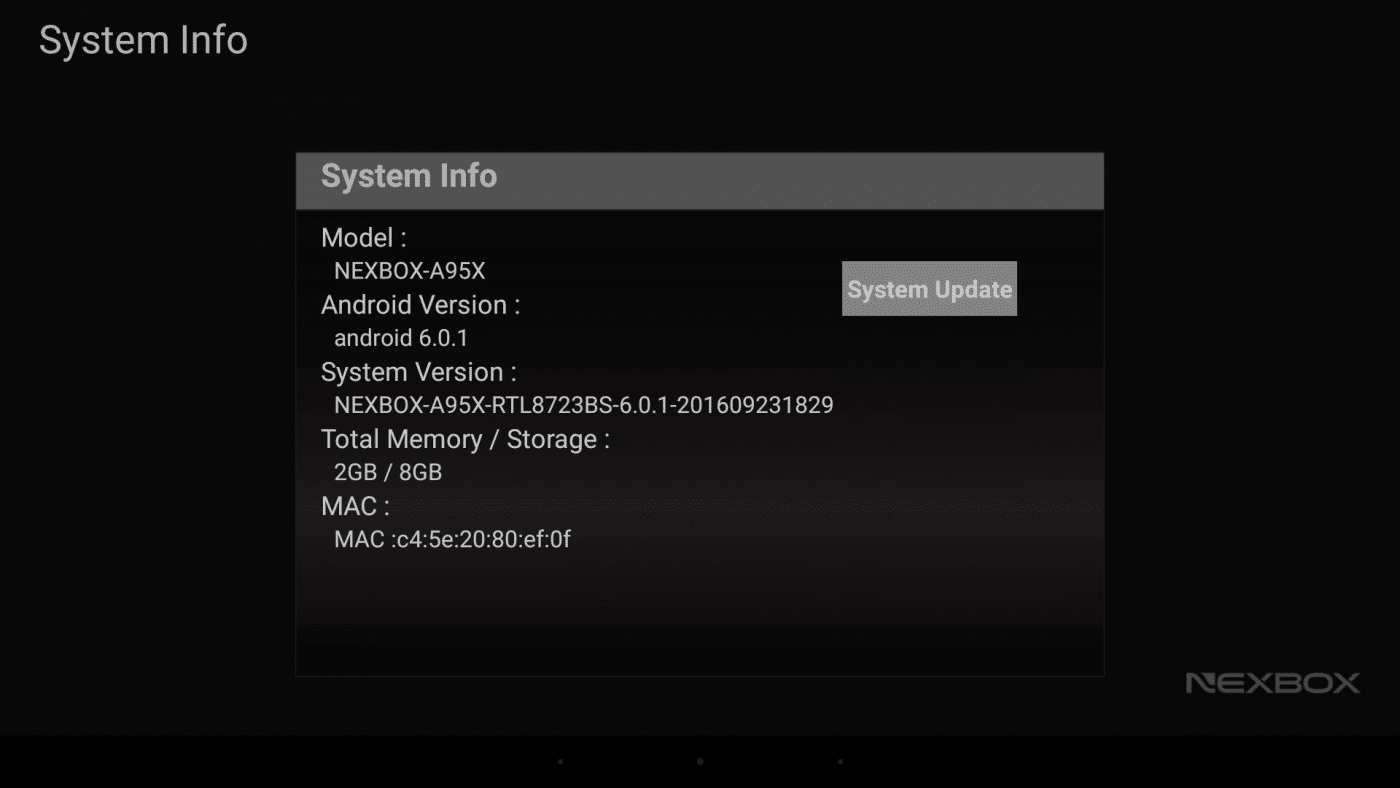The height and width of the screenshot is (788, 1400).
Task: Select the RTL8723BS system version string
Action: pos(583,405)
